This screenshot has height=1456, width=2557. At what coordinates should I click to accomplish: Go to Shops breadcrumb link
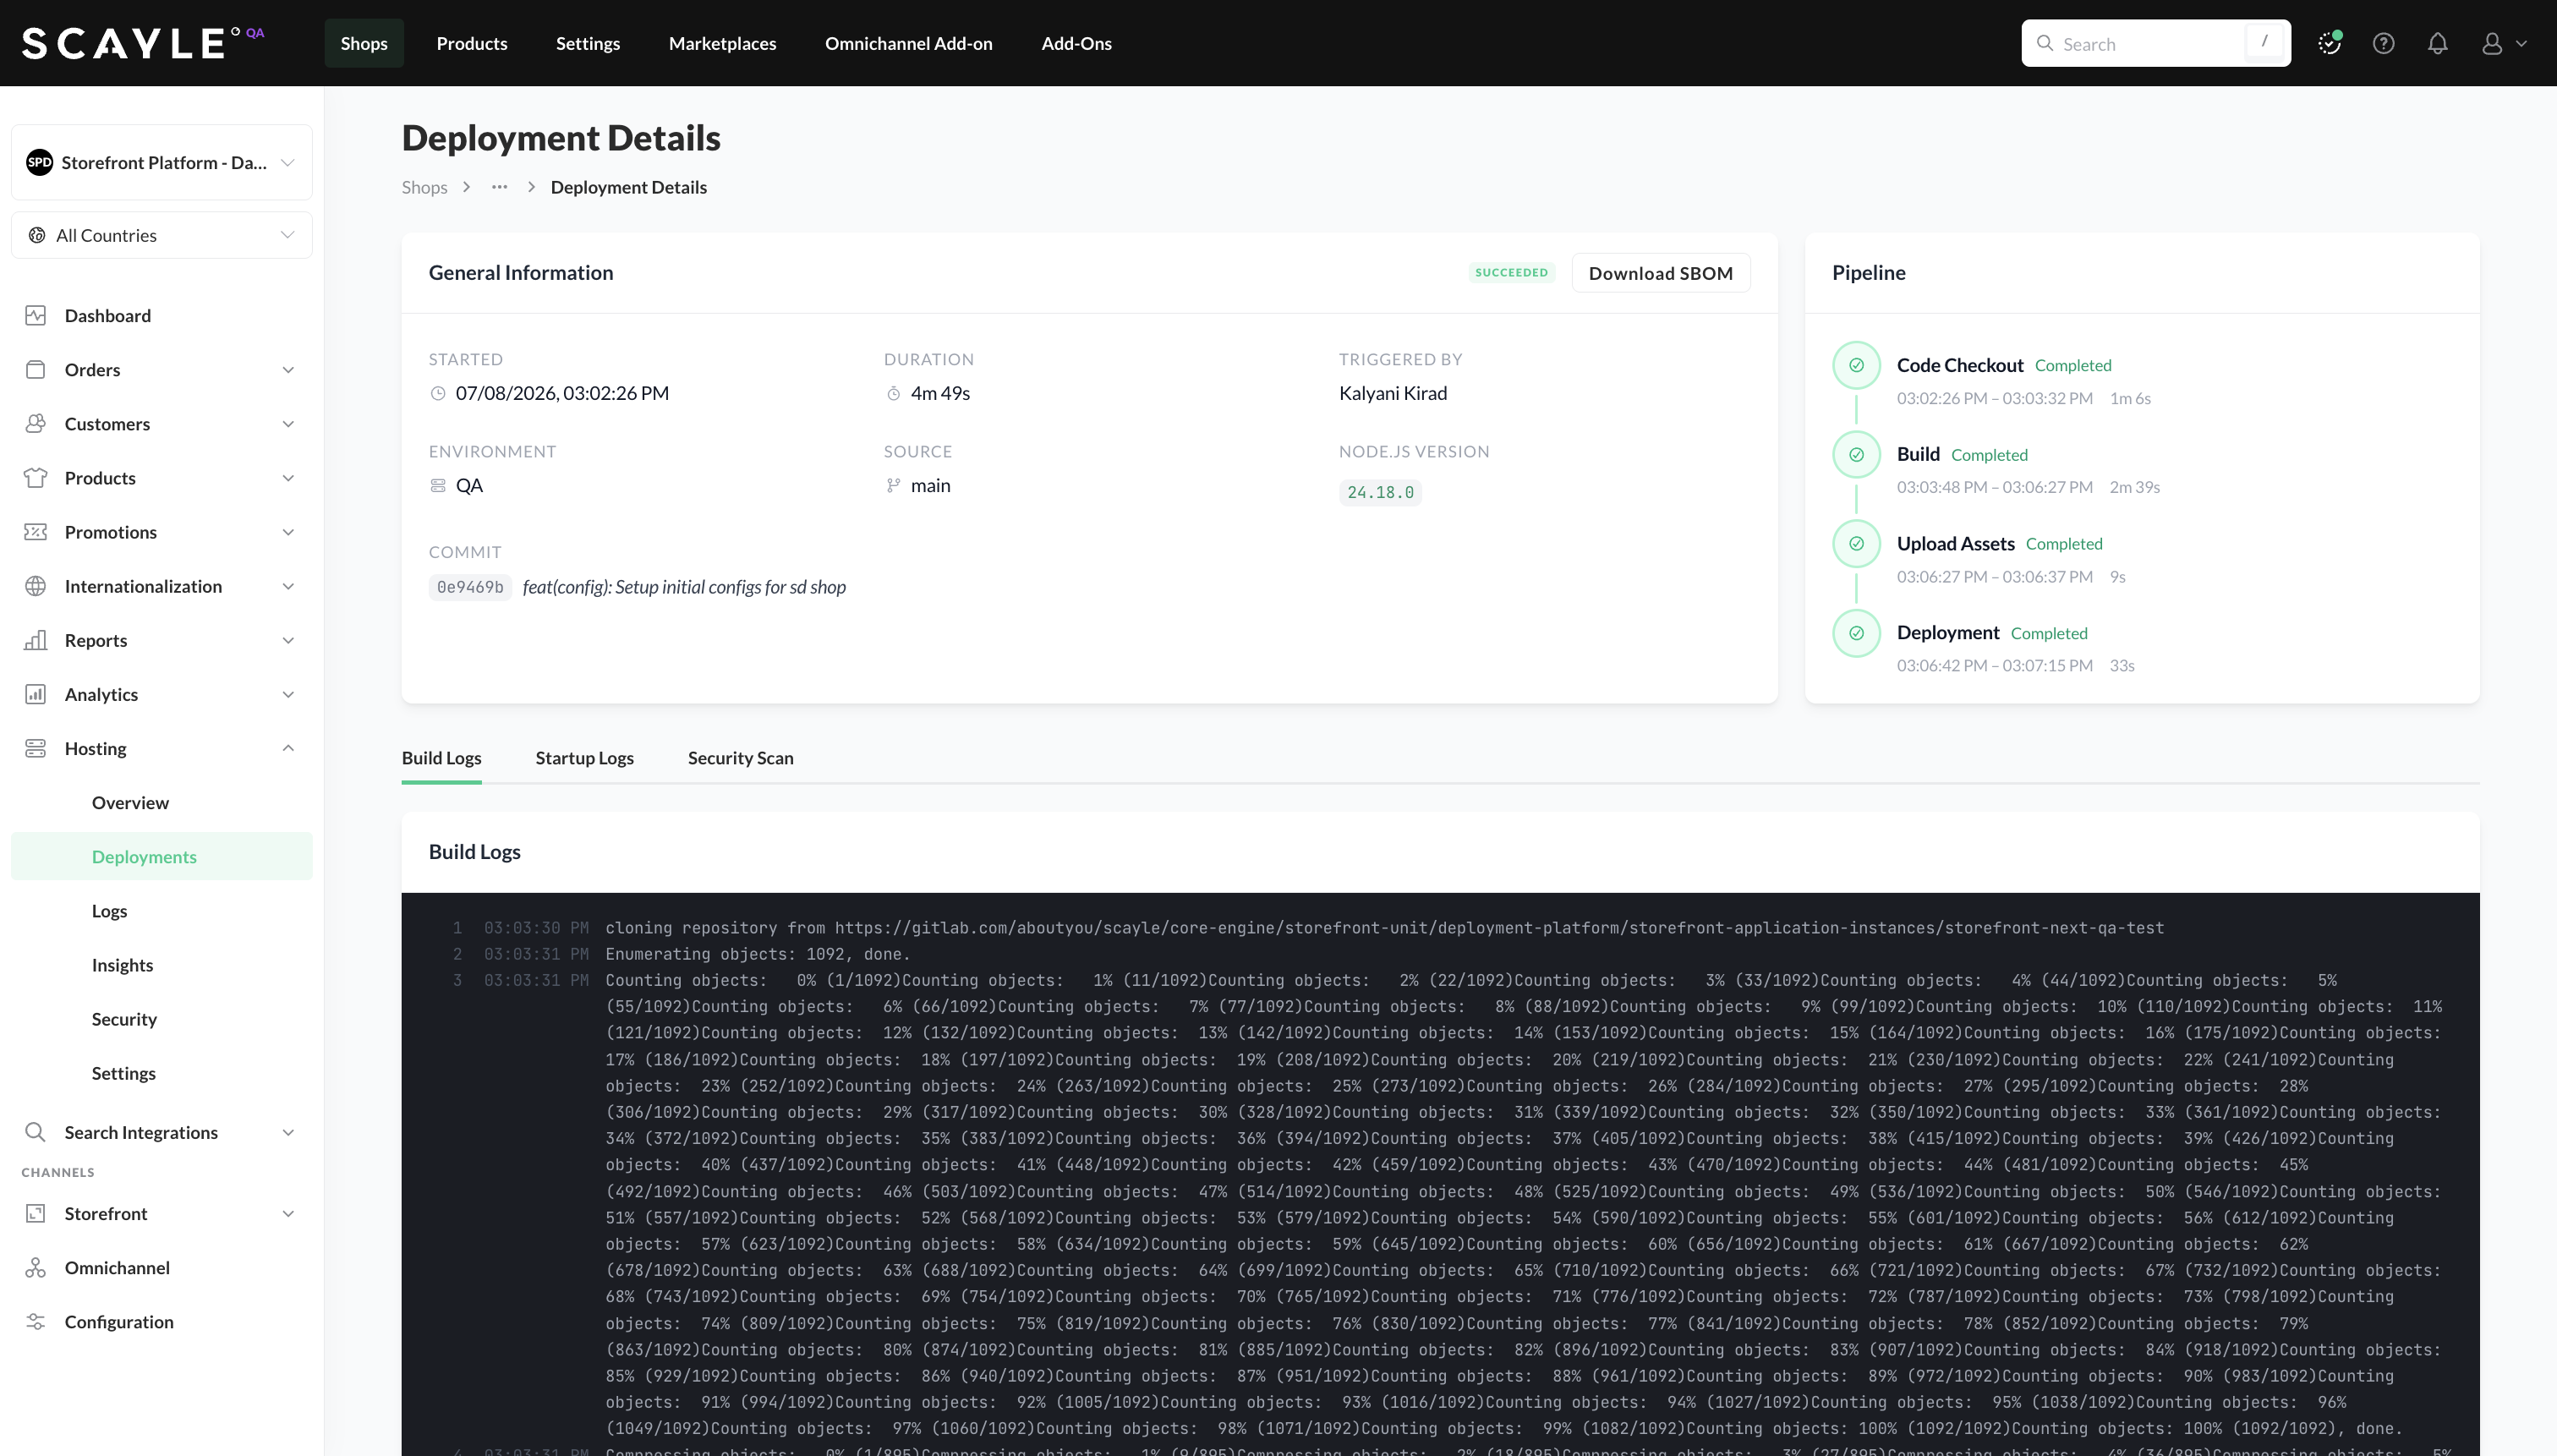[424, 187]
